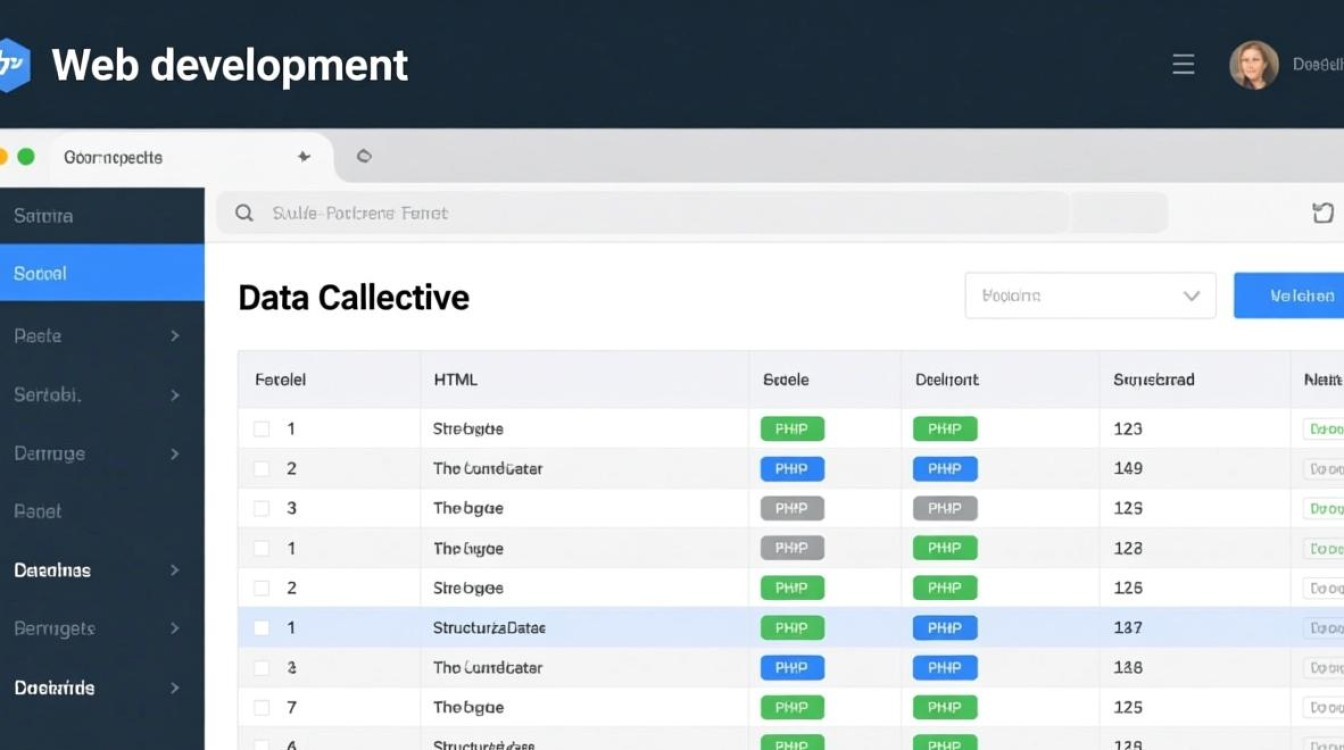Click the HTML column header
1344x750 pixels.
(x=455, y=380)
